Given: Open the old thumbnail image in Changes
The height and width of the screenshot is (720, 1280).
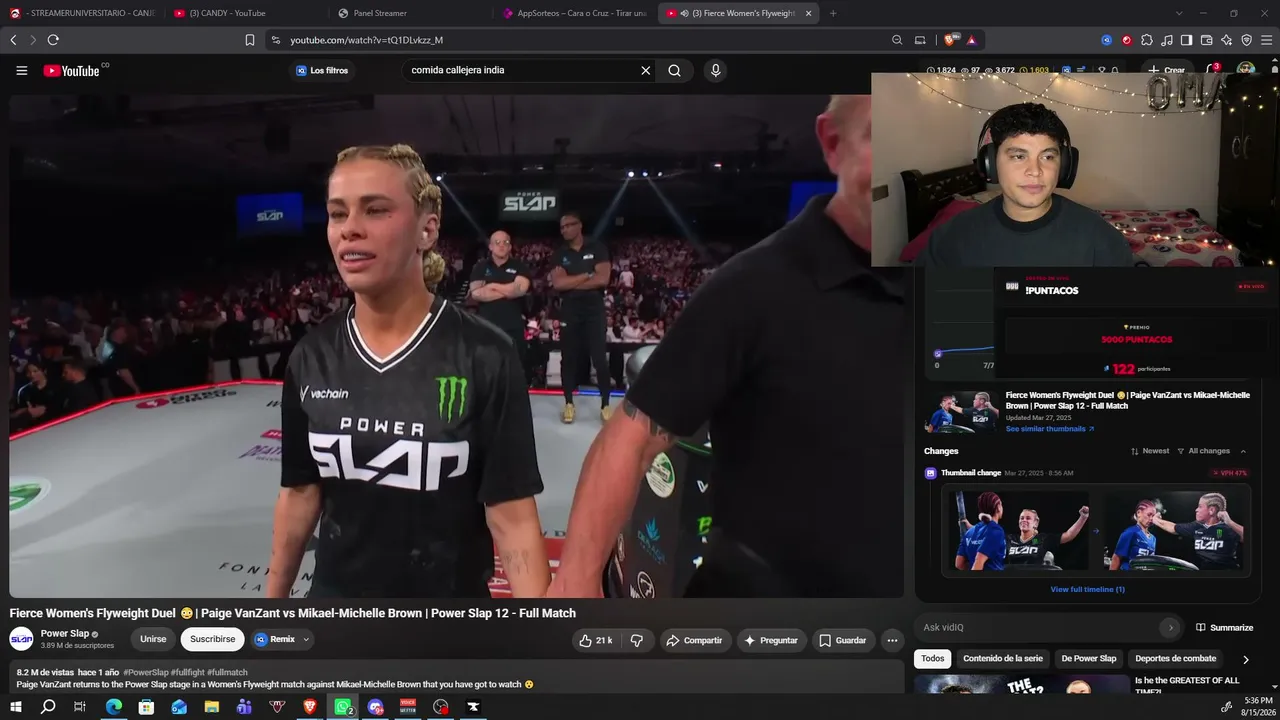Looking at the screenshot, I should point(1017,532).
